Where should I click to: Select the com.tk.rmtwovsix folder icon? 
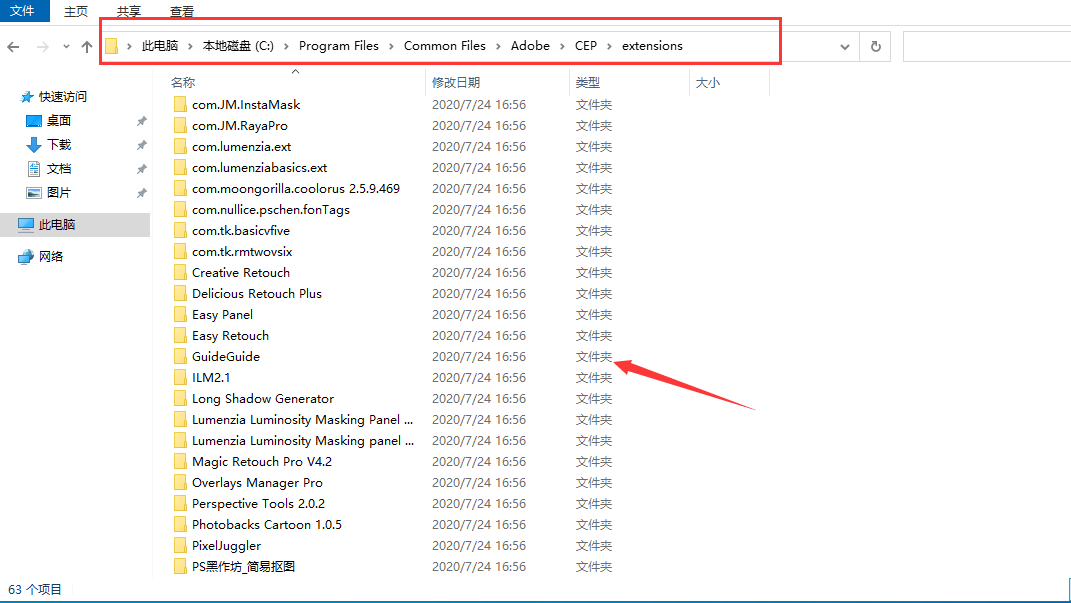coord(180,252)
